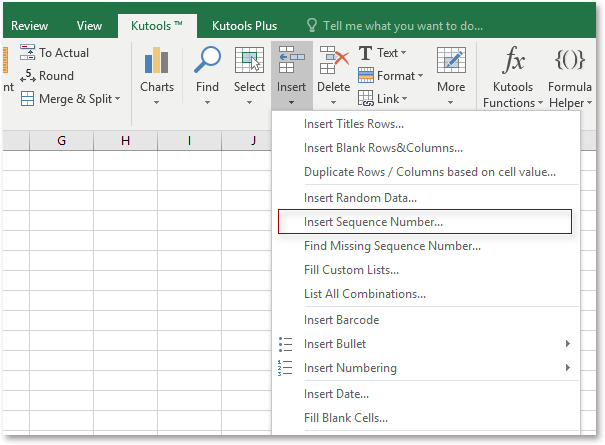Open the More tools icon
This screenshot has width=605, height=445.
click(x=451, y=64)
